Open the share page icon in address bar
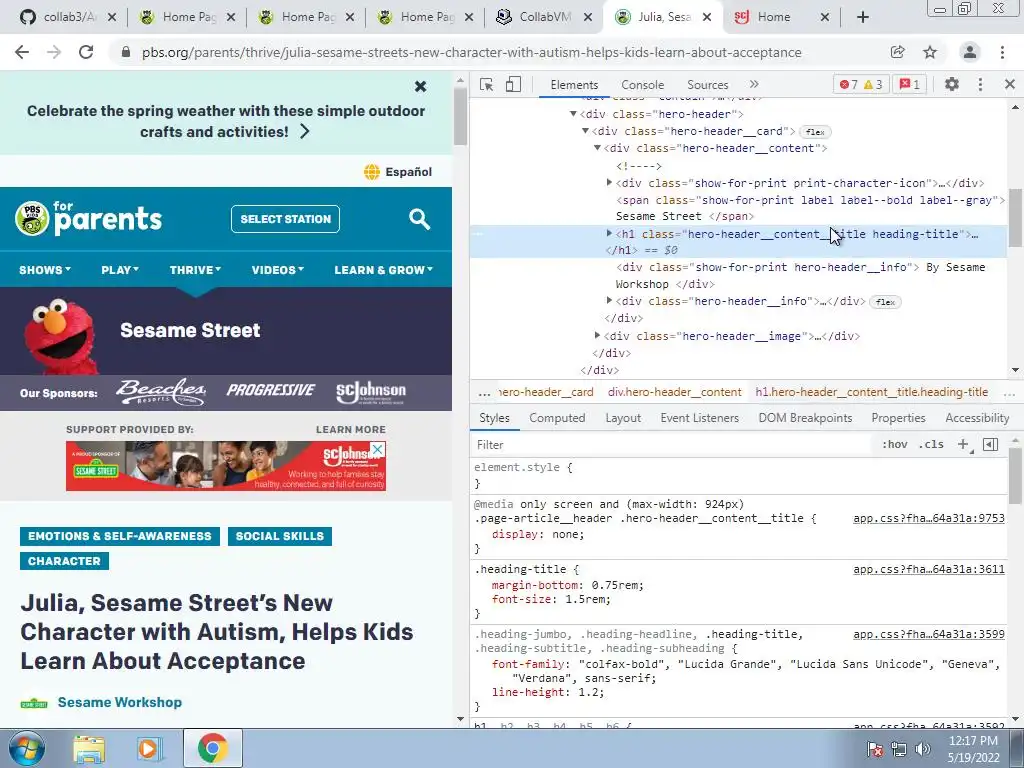This screenshot has height=768, width=1024. click(x=898, y=52)
